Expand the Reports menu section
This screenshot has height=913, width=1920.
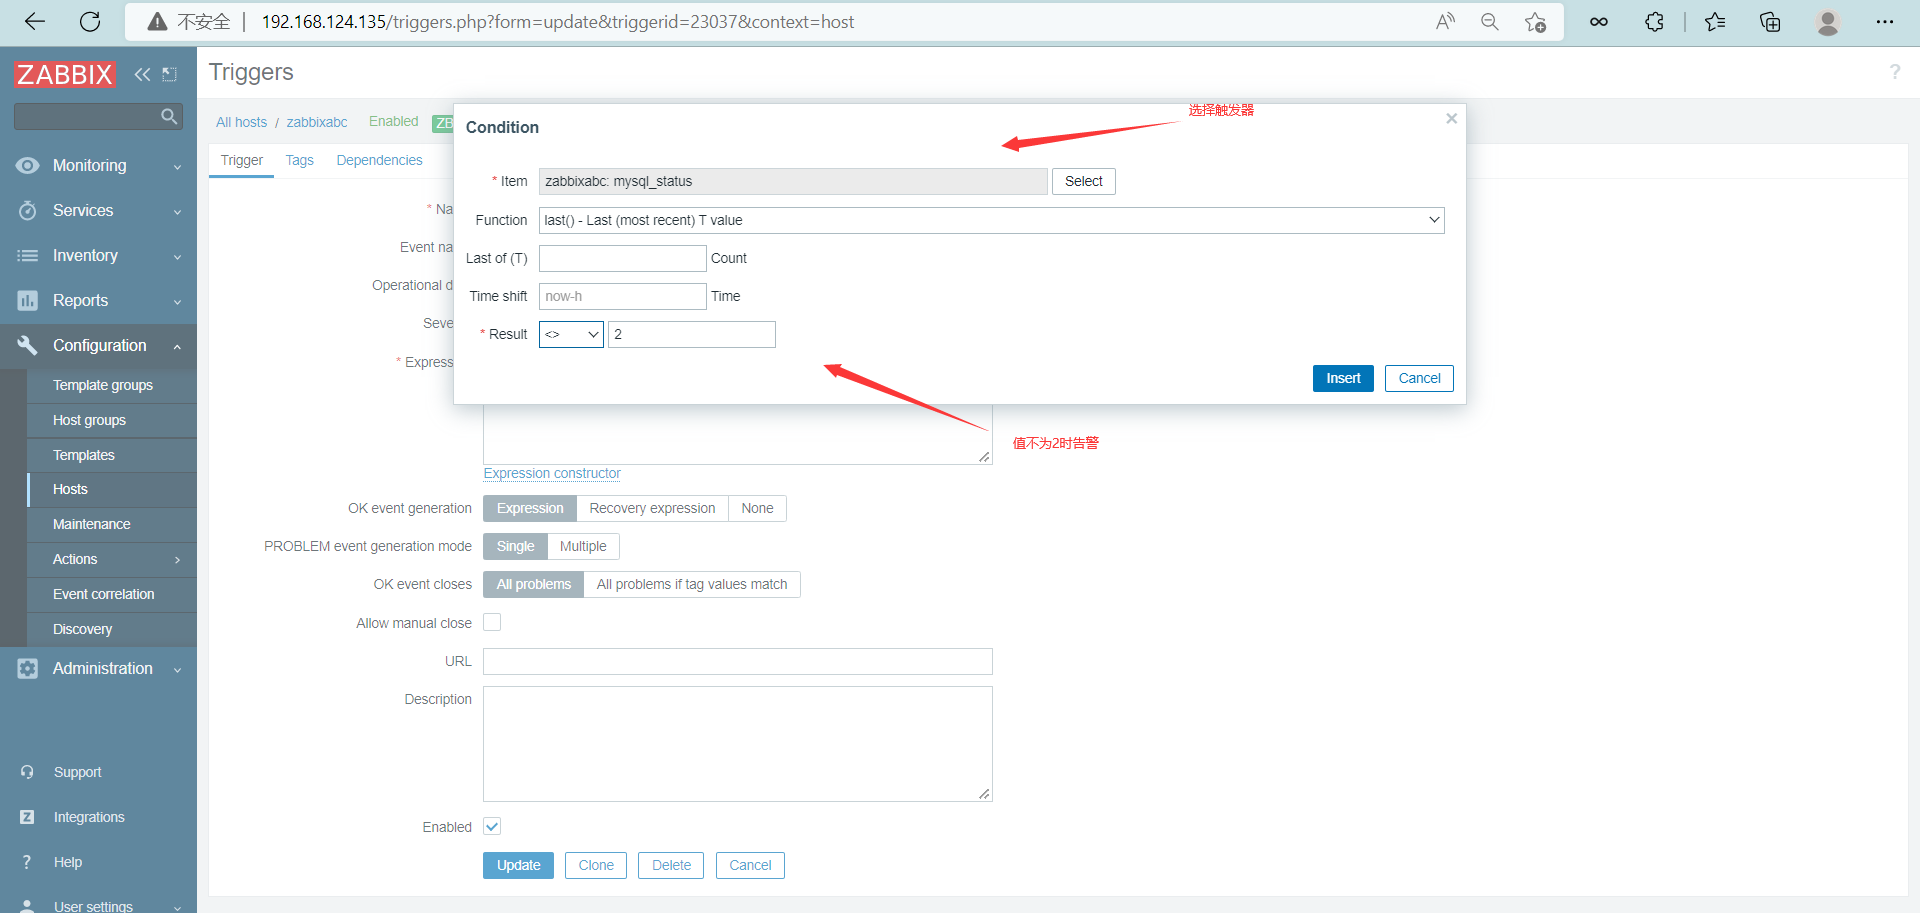[177, 302]
